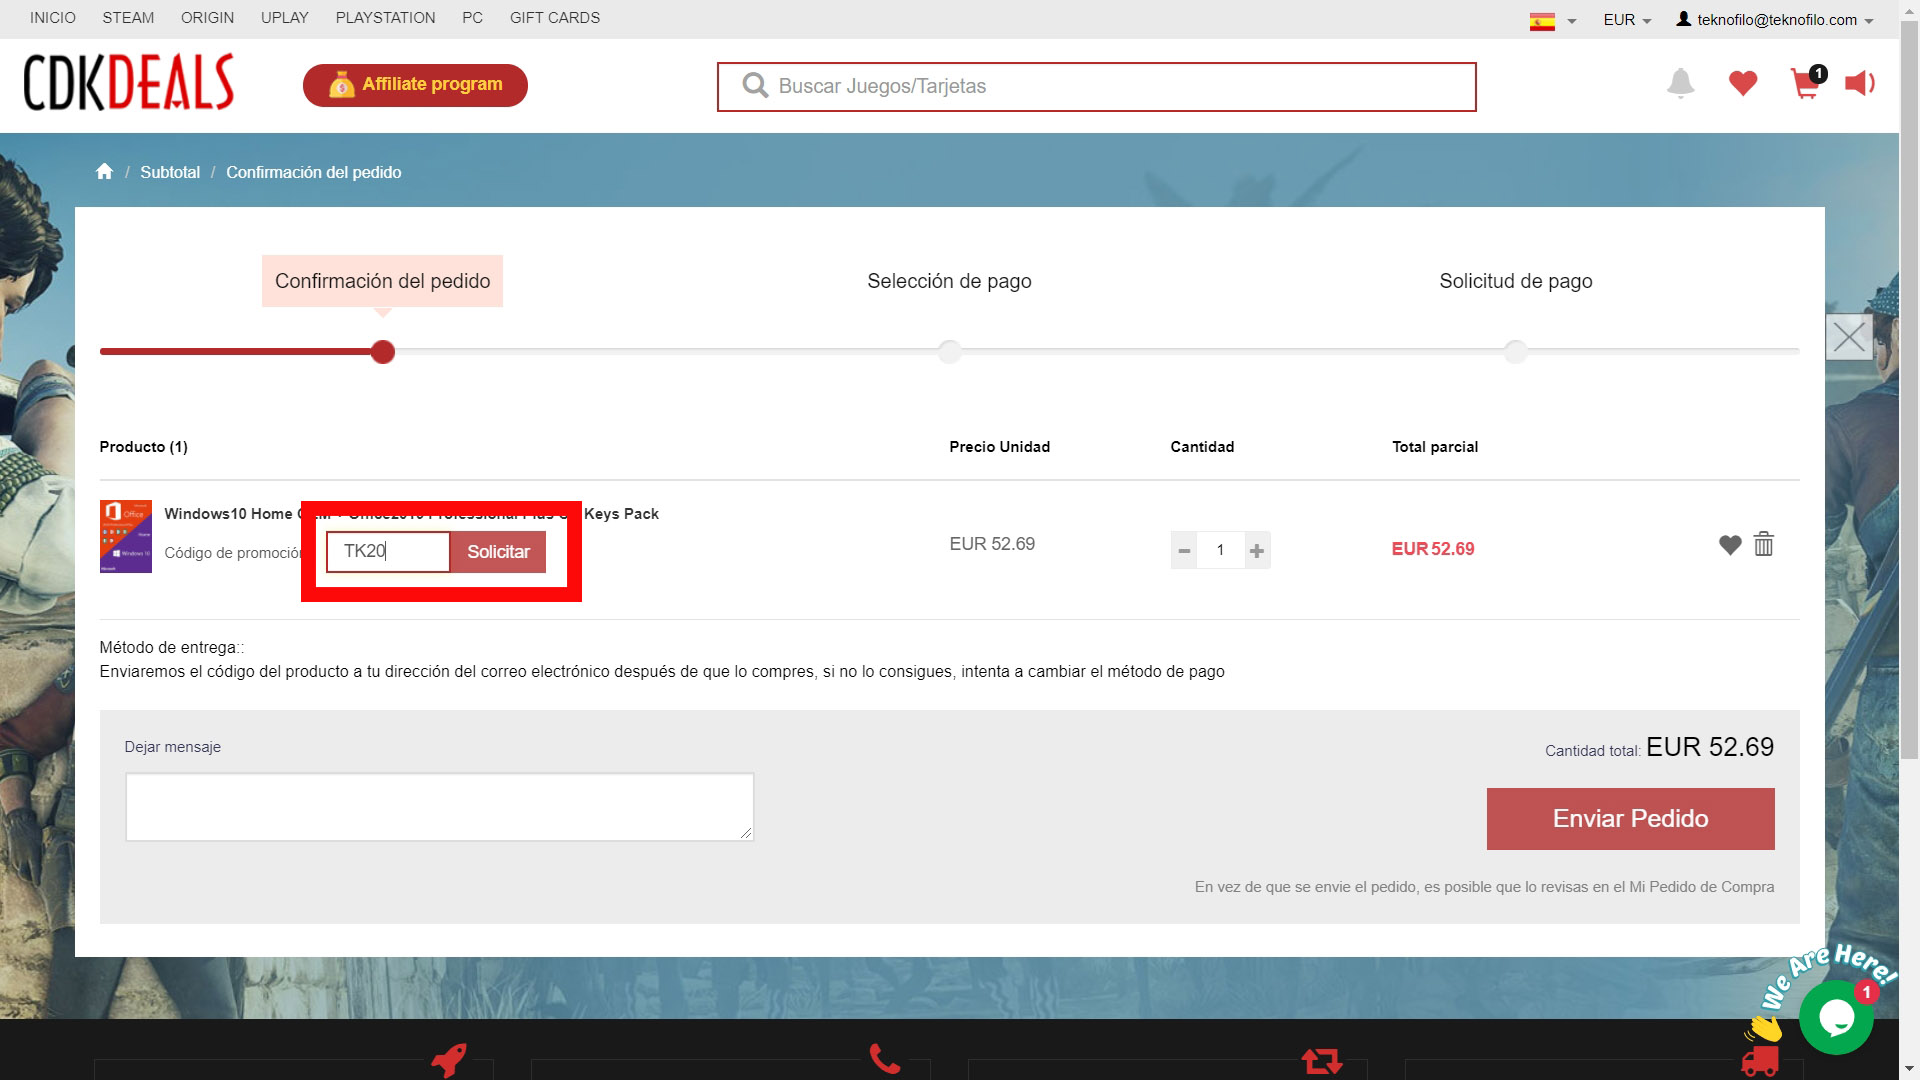
Task: Click the Total parcial column header
Action: 1435,447
